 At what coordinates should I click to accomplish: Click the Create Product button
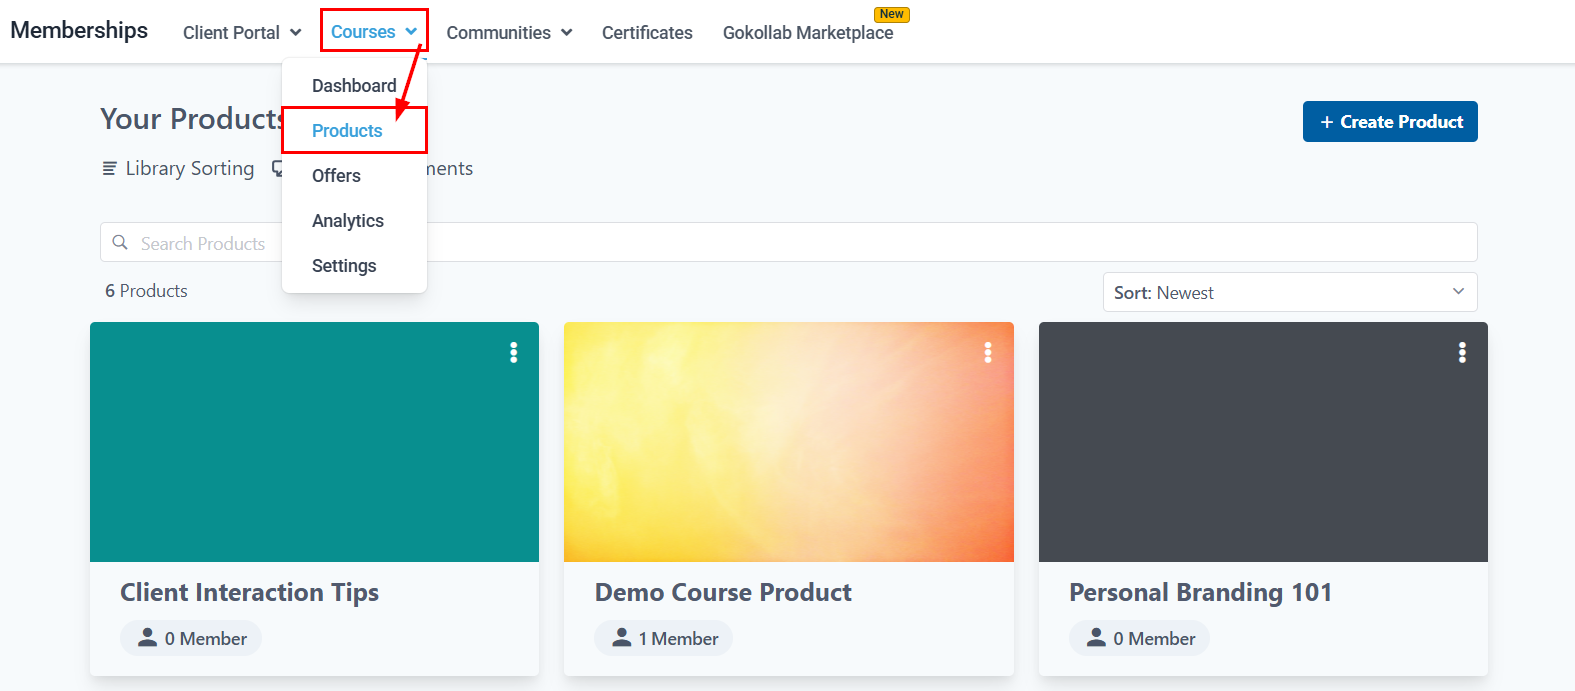tap(1389, 122)
